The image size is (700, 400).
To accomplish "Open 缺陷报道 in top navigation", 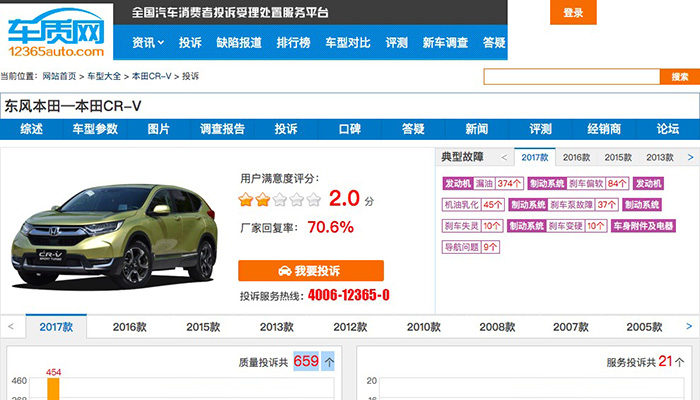I will (239, 43).
